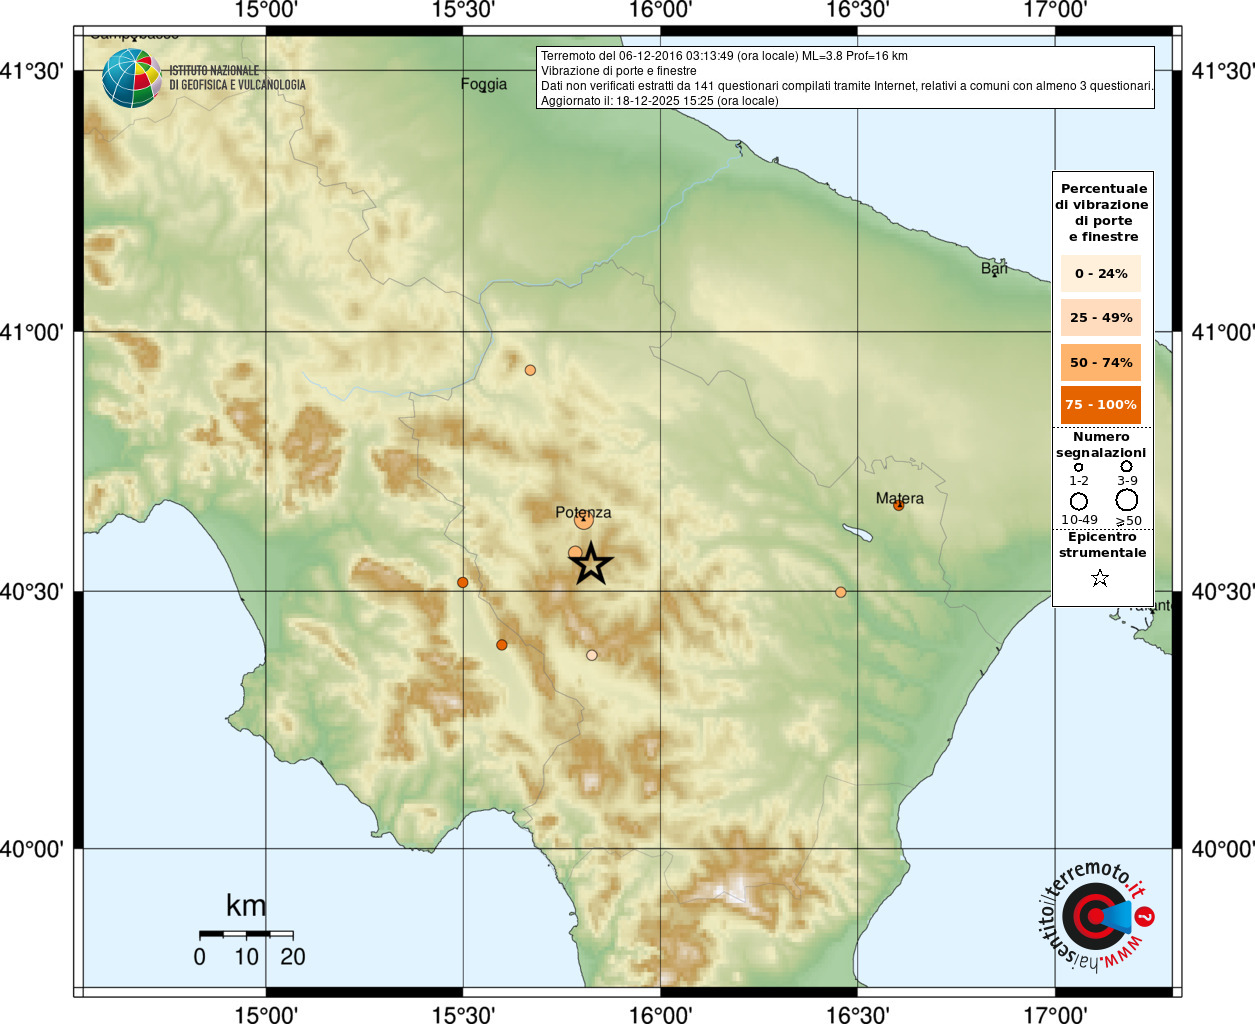This screenshot has height=1024, width=1255.
Task: Select the Matera report marker
Action: 898,505
